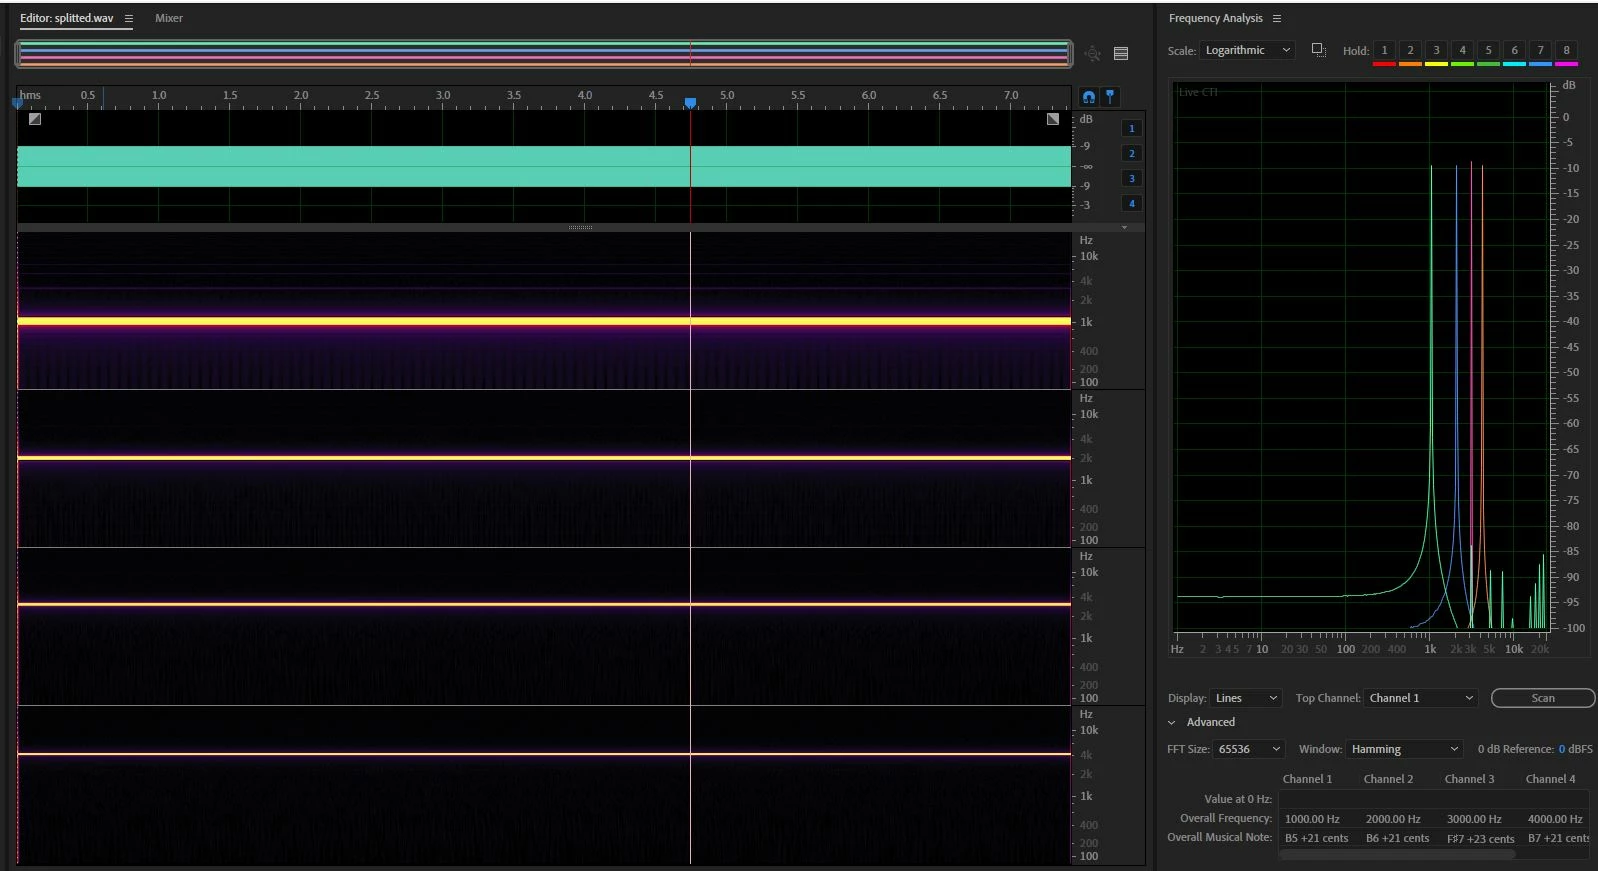This screenshot has height=871, width=1598.
Task: Toggle Hold button 2
Action: click(1410, 50)
